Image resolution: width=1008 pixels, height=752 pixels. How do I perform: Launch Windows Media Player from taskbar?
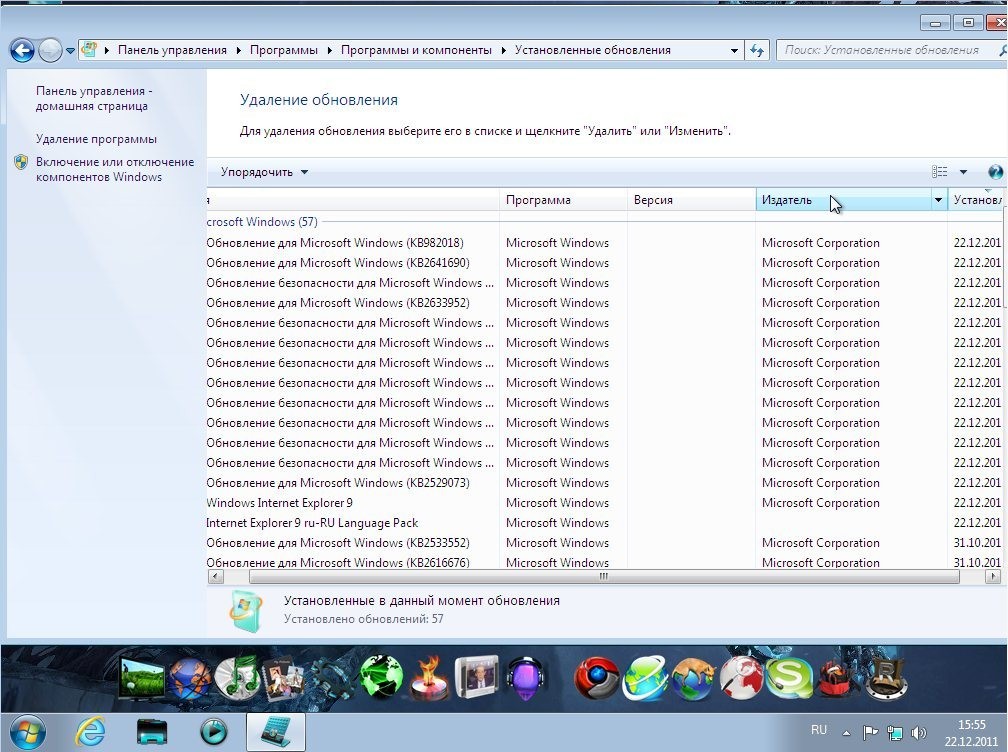point(213,732)
